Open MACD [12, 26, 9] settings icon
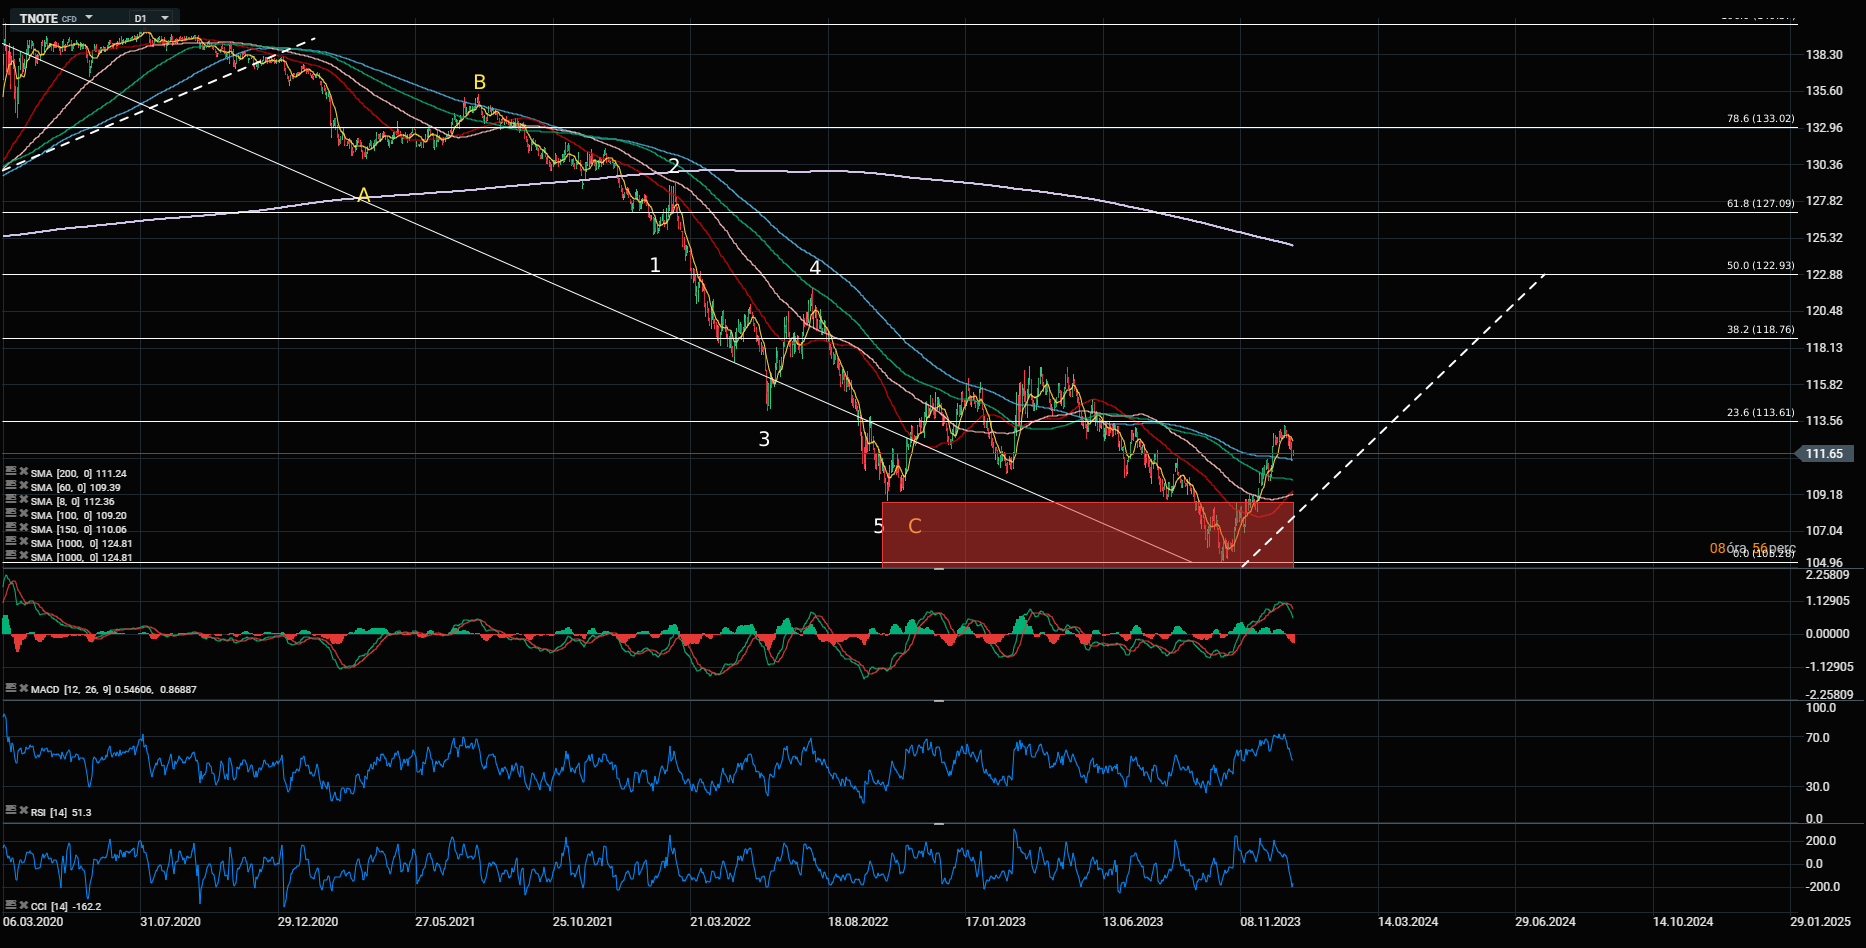1866x948 pixels. point(11,689)
